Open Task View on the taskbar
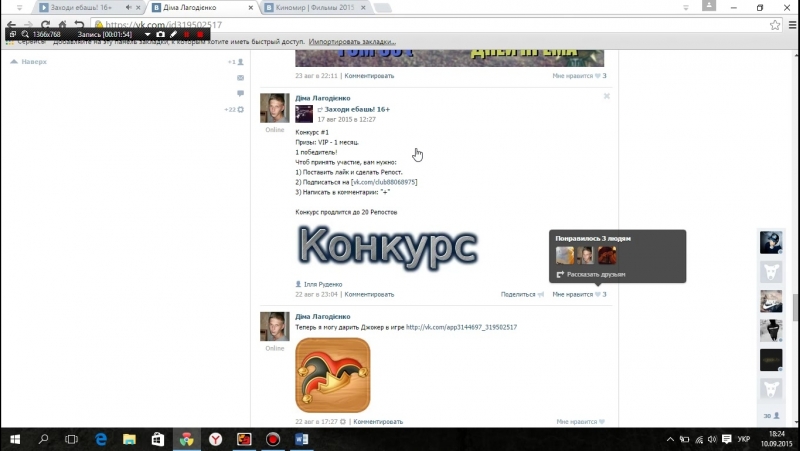Screen dimensions: 800x451 click(x=71, y=439)
